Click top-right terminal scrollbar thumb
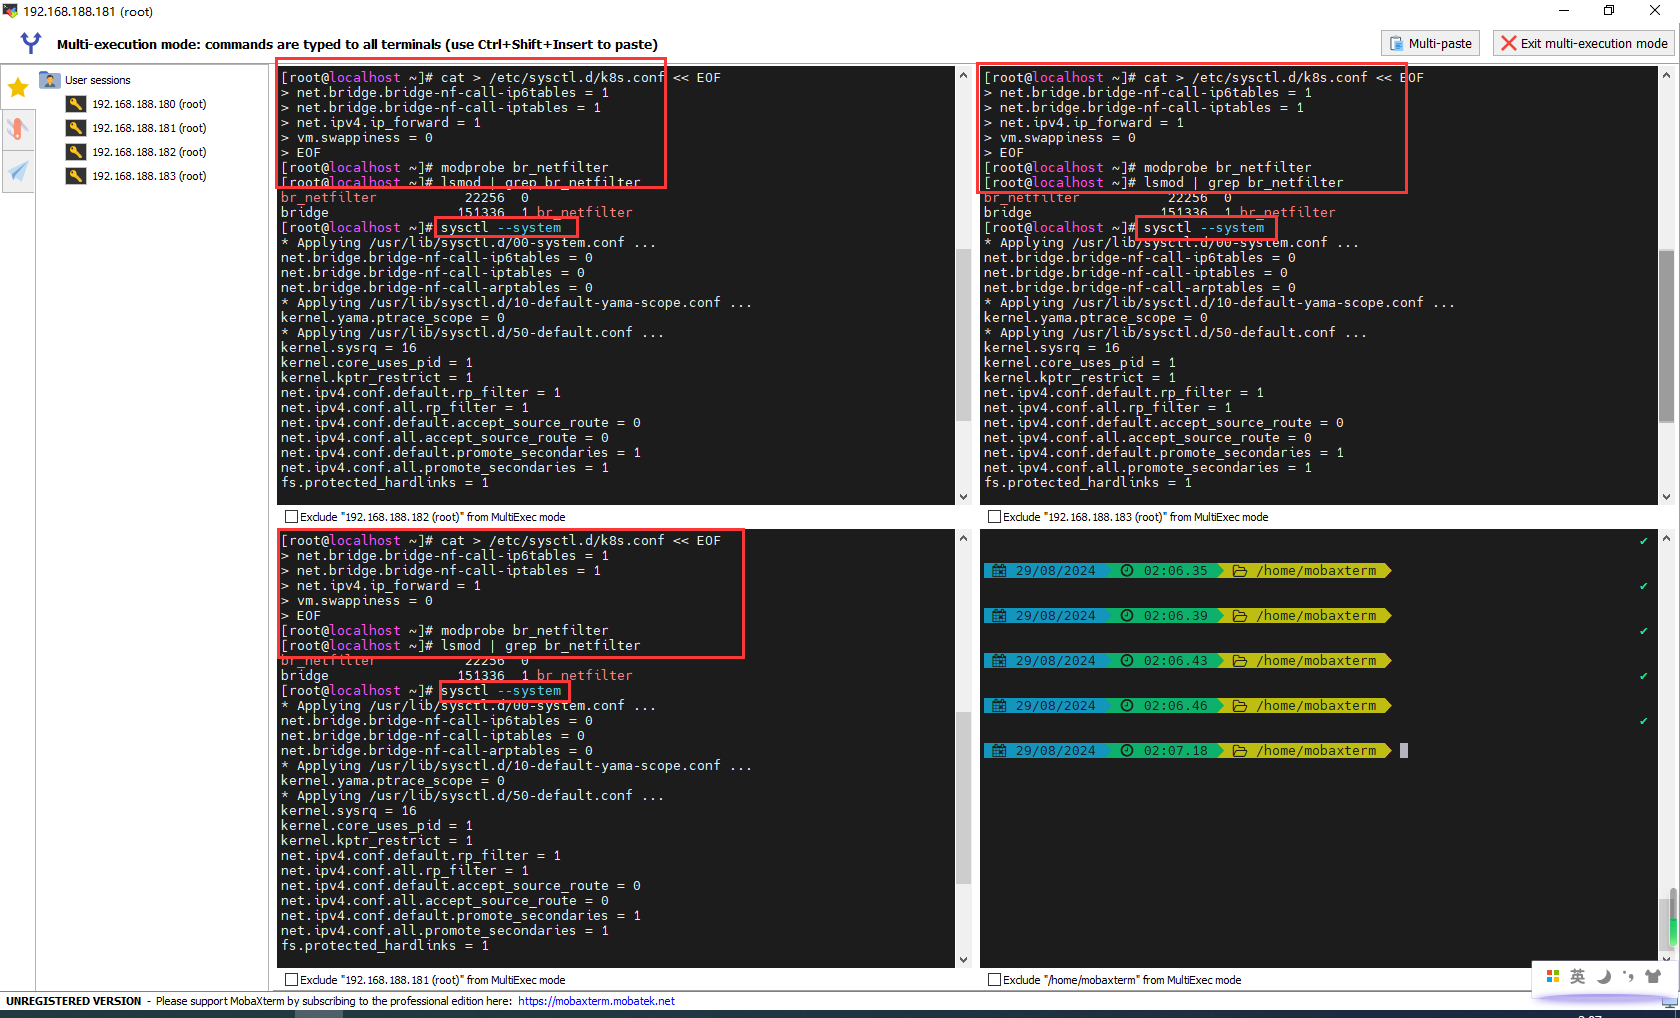1680x1018 pixels. (x=1666, y=336)
